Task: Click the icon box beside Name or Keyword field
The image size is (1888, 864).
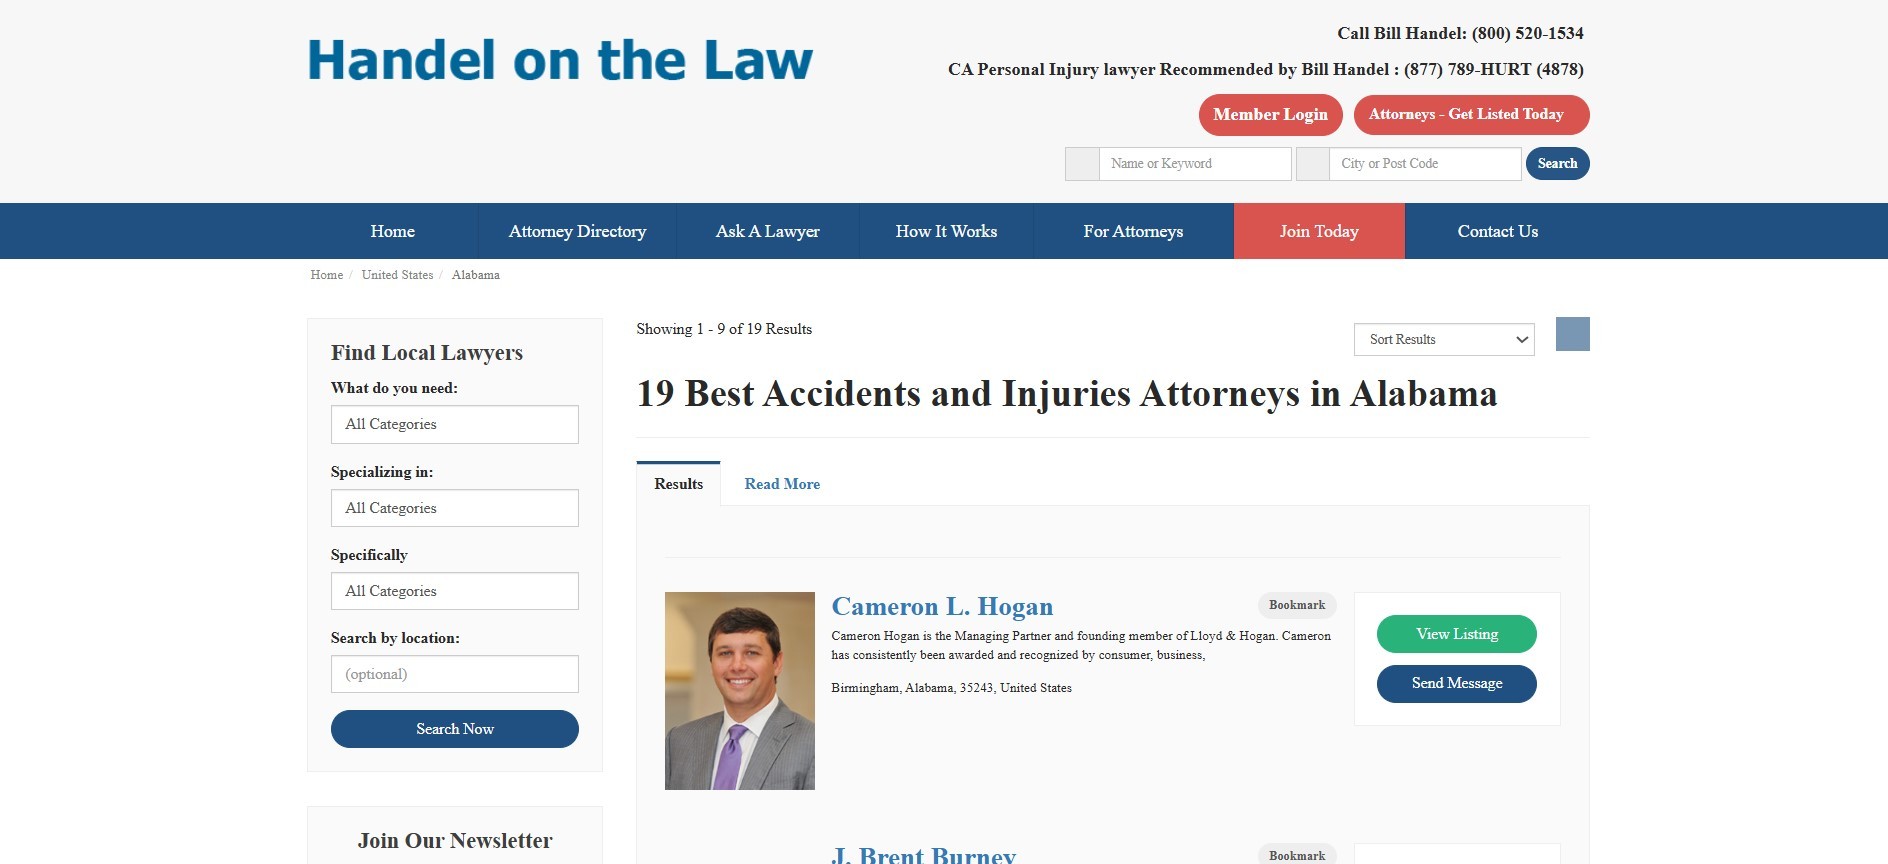Action: point(1082,164)
